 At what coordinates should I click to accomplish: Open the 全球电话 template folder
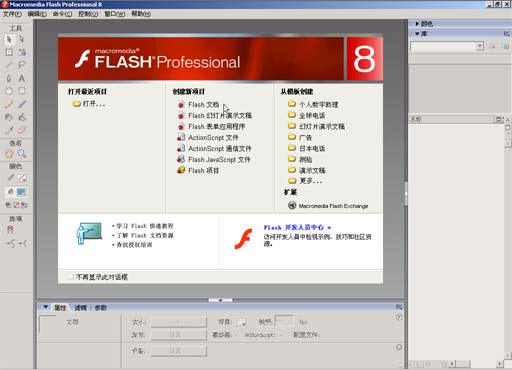coord(306,115)
